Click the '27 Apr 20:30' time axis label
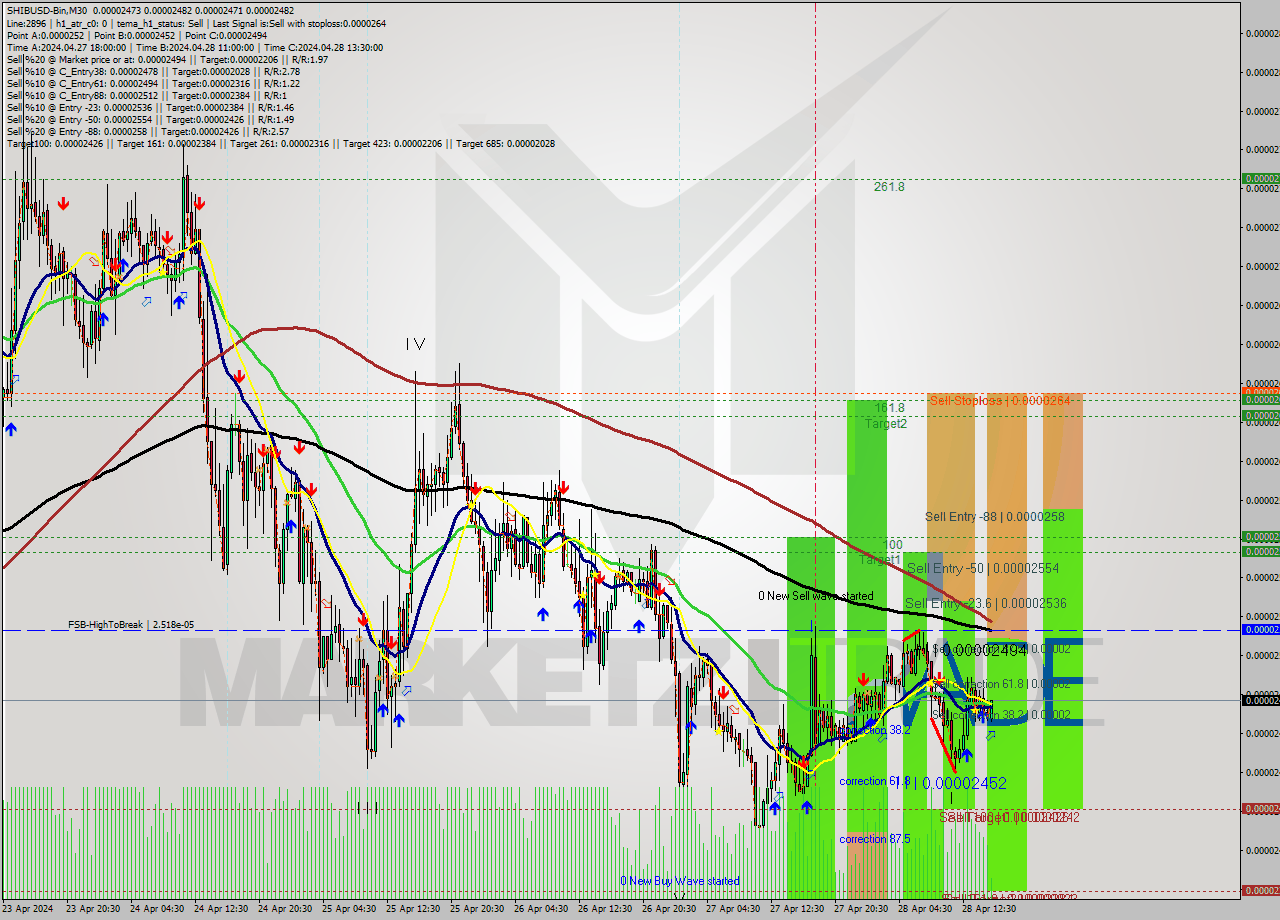Image resolution: width=1280 pixels, height=920 pixels. tap(860, 909)
